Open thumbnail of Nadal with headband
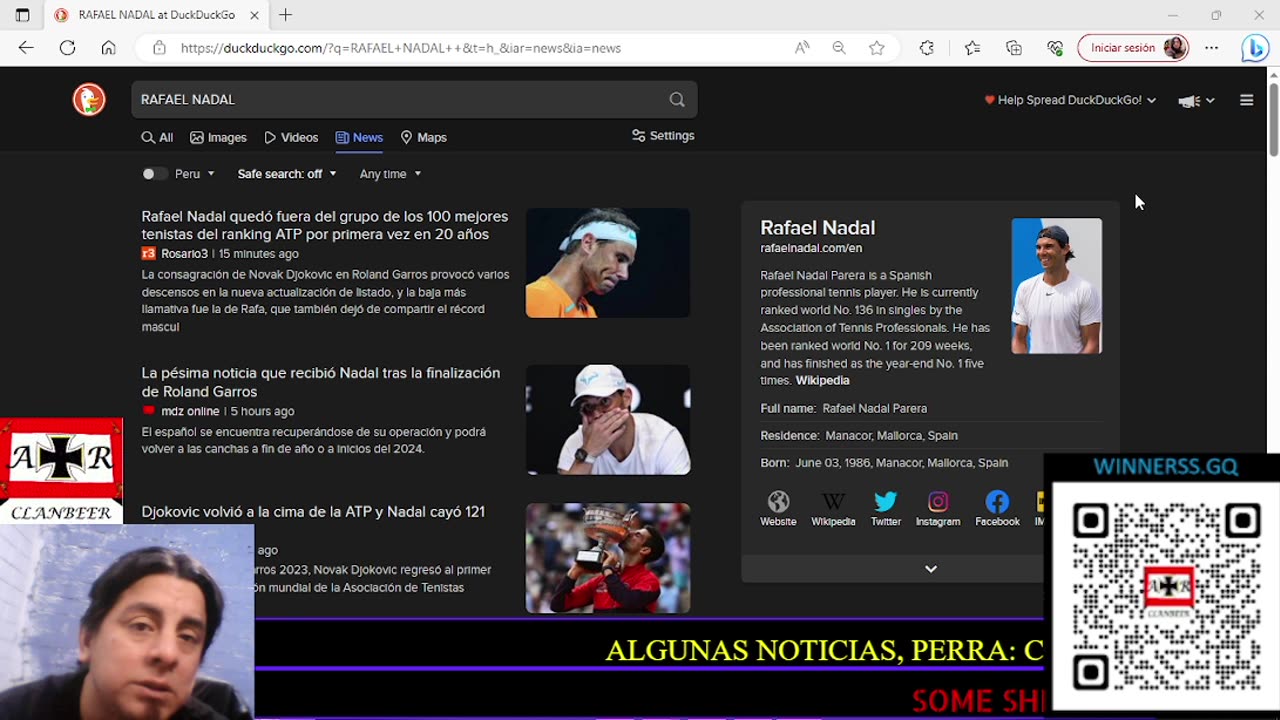This screenshot has height=720, width=1280. (608, 263)
